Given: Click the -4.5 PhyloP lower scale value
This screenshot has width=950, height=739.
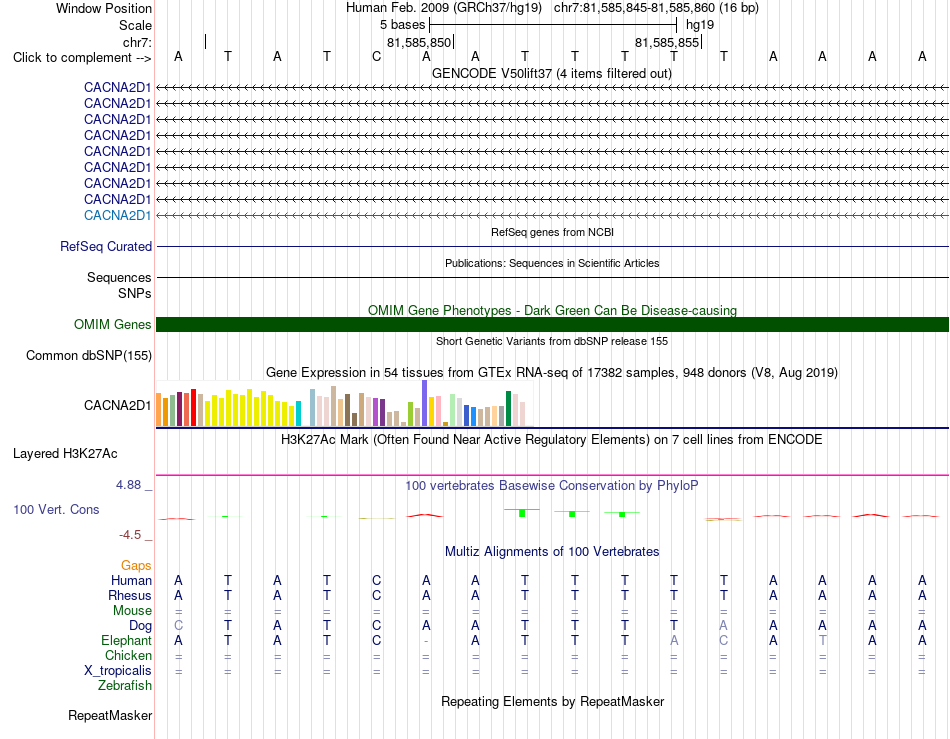Looking at the screenshot, I should [130, 535].
